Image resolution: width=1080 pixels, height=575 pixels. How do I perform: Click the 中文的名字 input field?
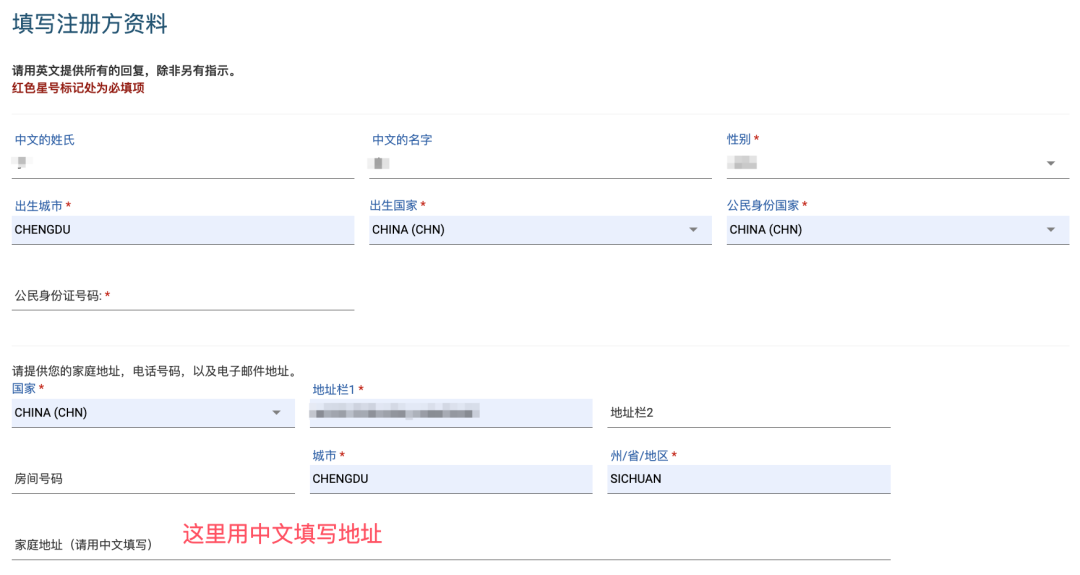pos(540,164)
